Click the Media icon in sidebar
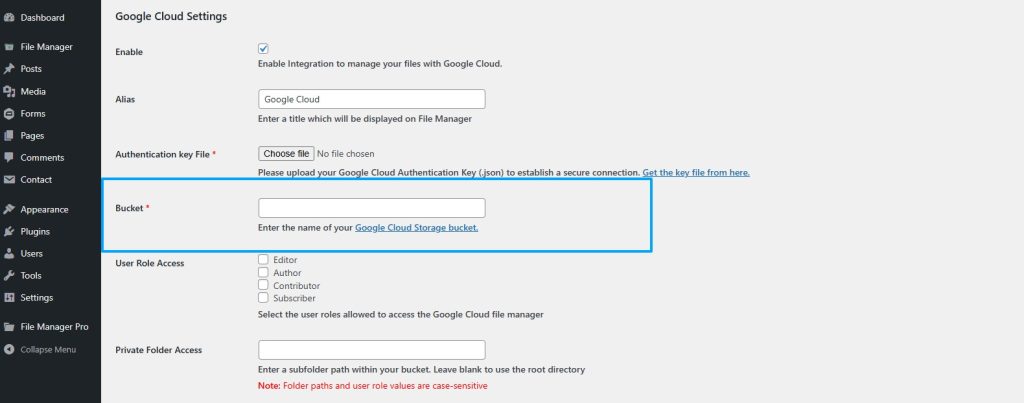The image size is (1024, 403). tap(9, 91)
